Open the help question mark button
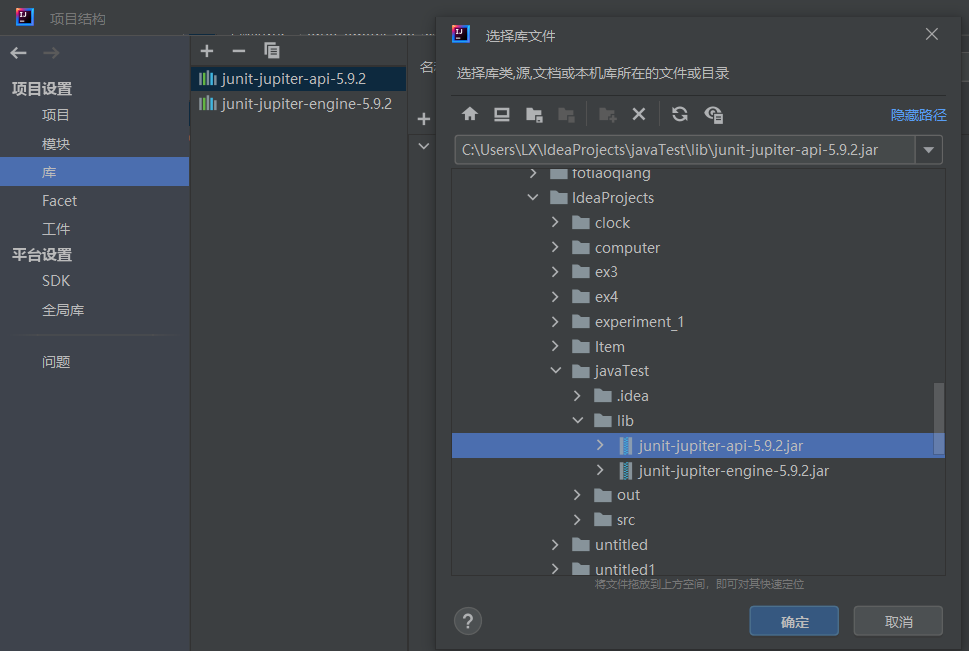Viewport: 969px width, 651px height. tap(468, 621)
